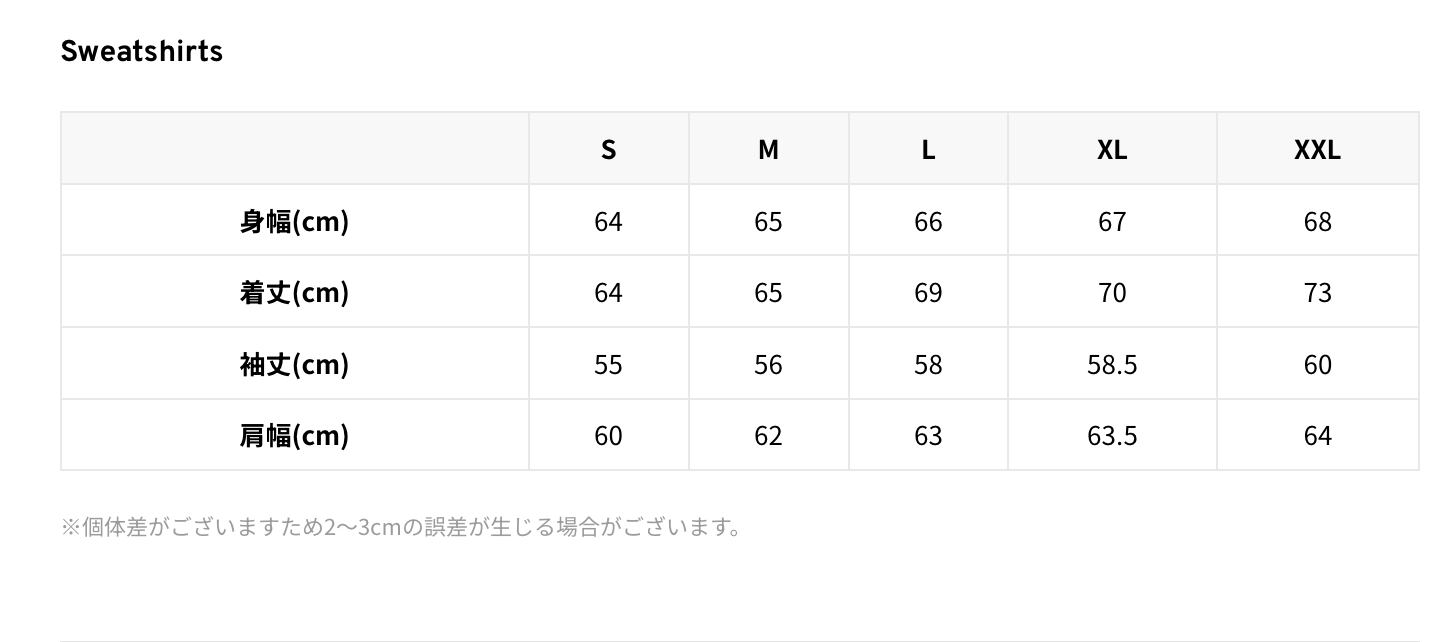
Task: Select the 身幅(cm) row label
Action: click(x=294, y=221)
